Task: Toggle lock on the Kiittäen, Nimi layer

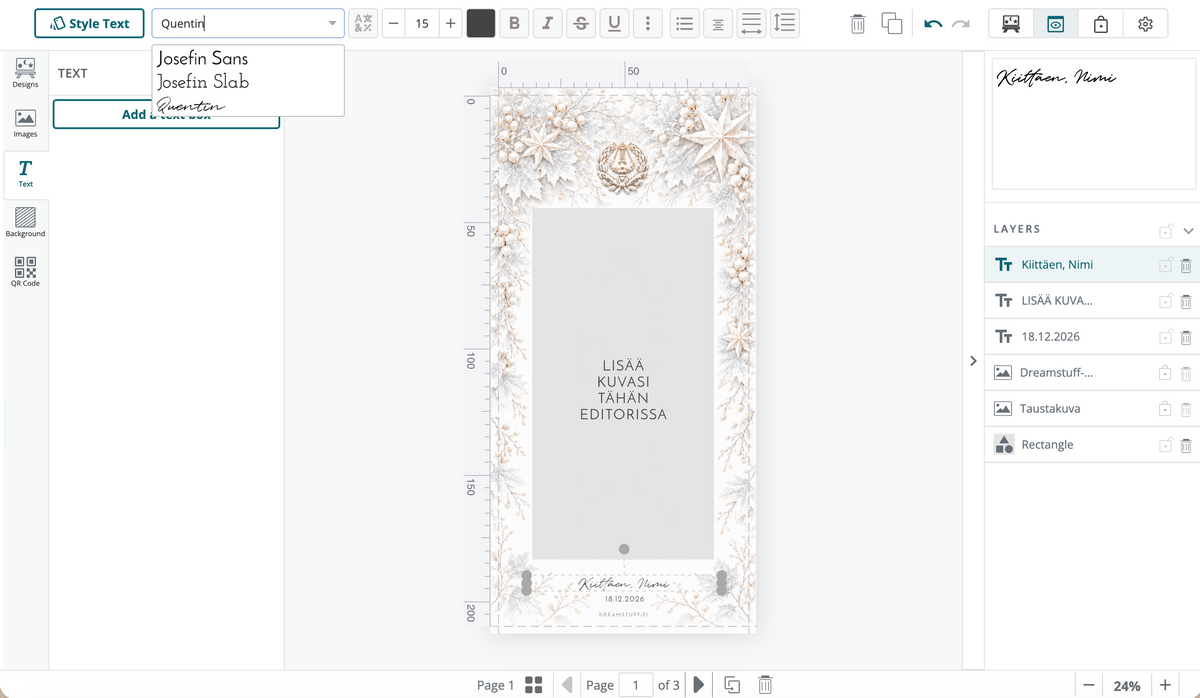Action: (x=1165, y=265)
